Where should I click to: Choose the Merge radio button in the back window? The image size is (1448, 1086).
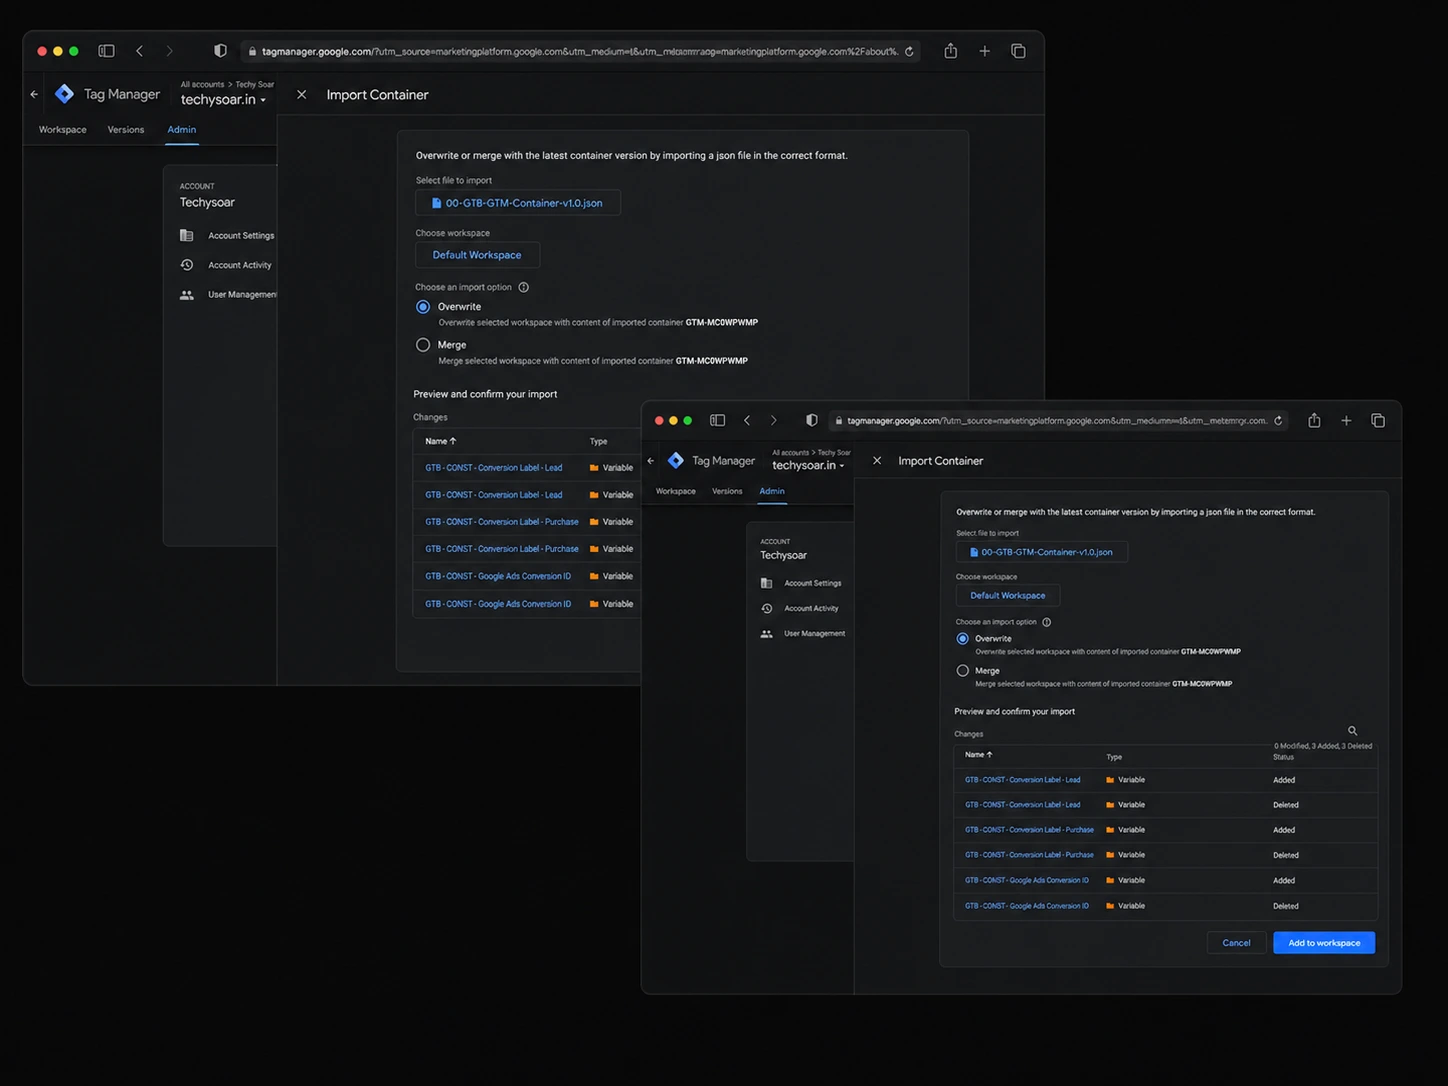coord(423,345)
